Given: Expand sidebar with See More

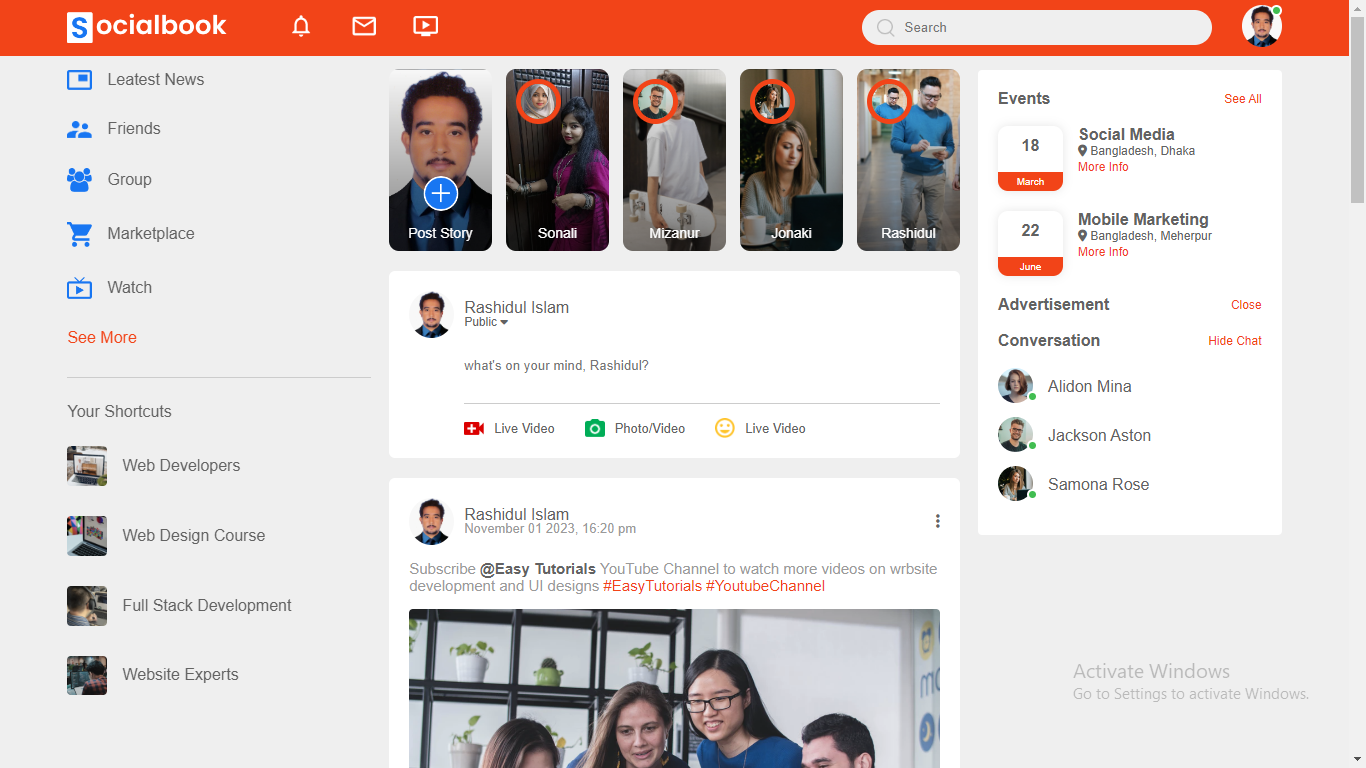Looking at the screenshot, I should tap(102, 338).
